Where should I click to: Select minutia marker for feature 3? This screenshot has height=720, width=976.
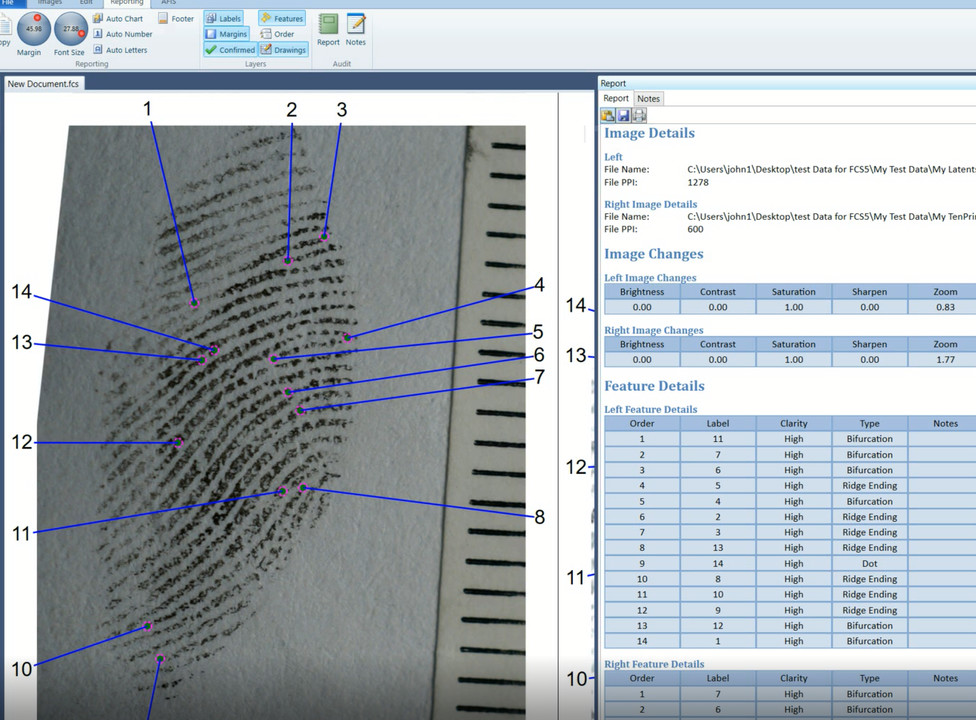pos(324,236)
